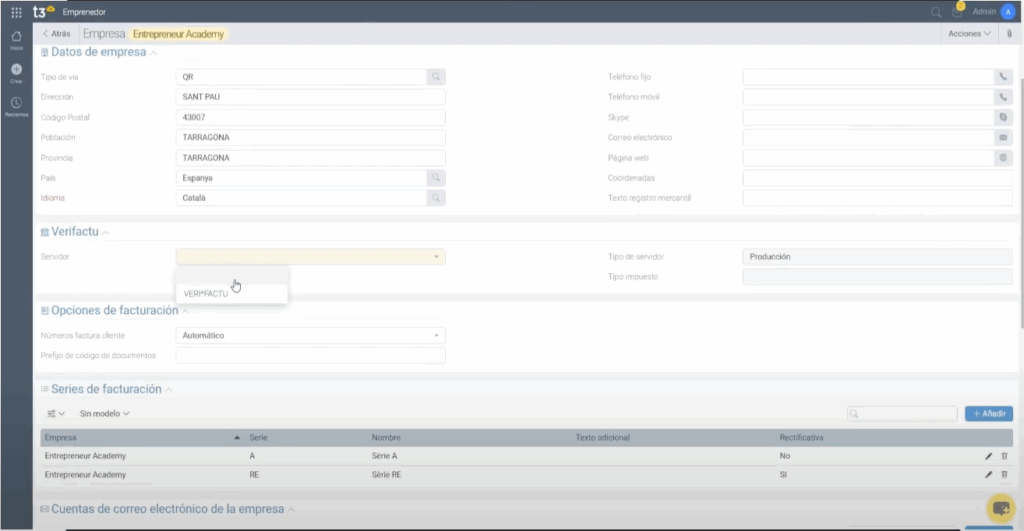Collapse the Datos de empresa section
1024x531 pixels.
[153, 52]
